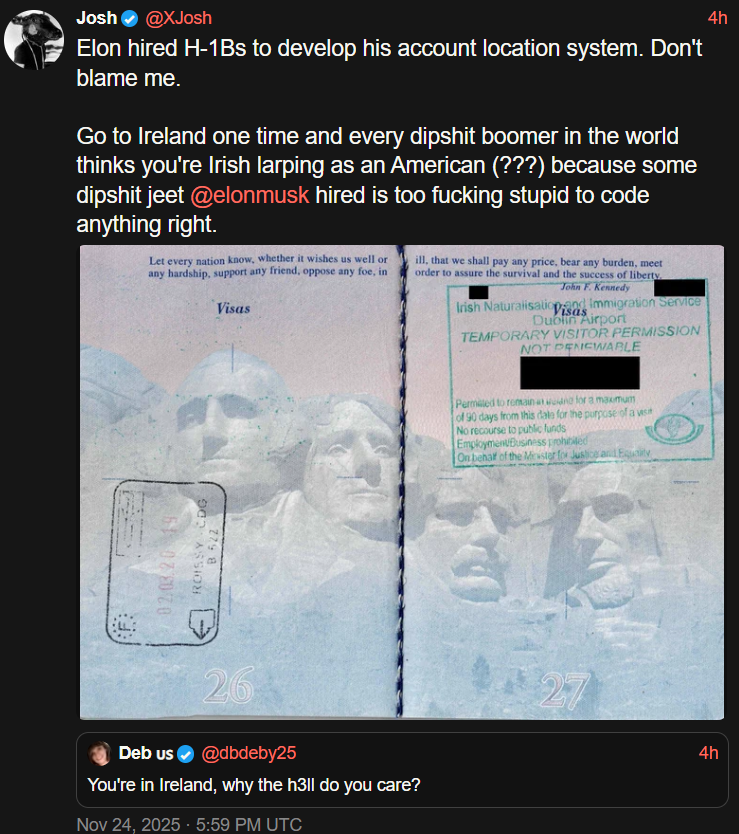Open the @XJosh handle link
Image resolution: width=739 pixels, height=834 pixels.
pos(178,18)
